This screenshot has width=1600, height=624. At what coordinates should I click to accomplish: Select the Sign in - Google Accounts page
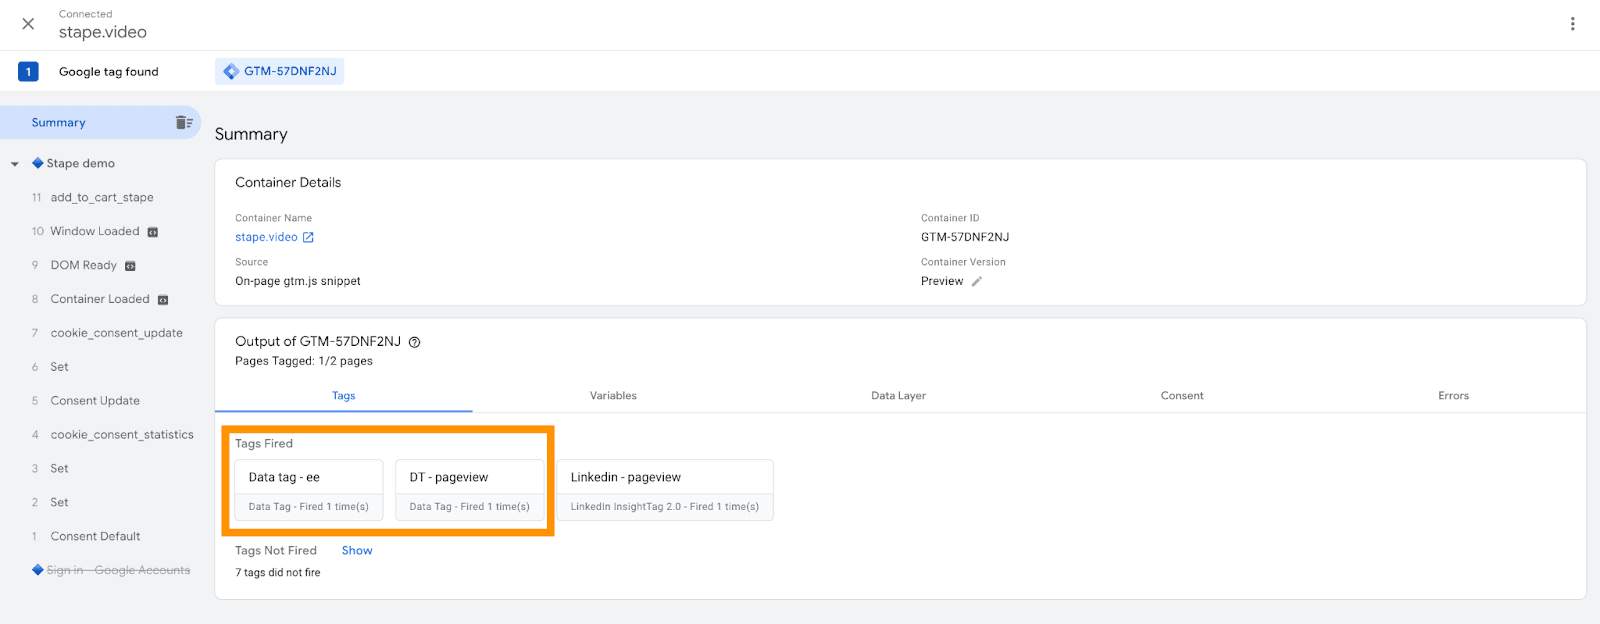pyautogui.click(x=118, y=570)
